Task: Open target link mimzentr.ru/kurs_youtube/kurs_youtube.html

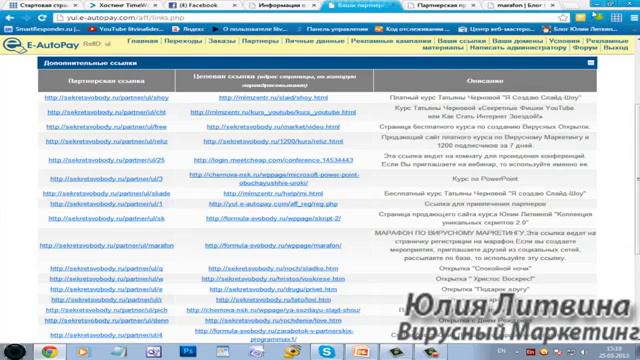Action: coord(273,112)
